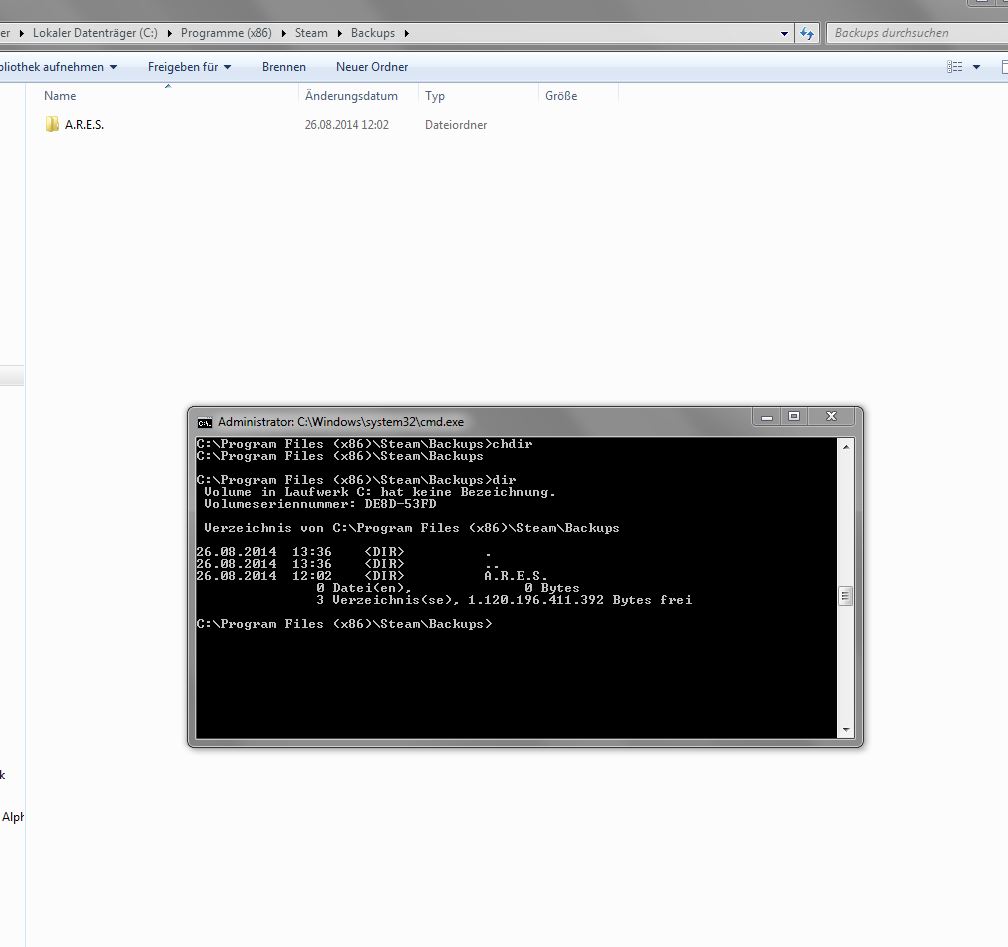Click the Bytes frei line in cmd
This screenshot has height=947, width=1008.
[505, 600]
